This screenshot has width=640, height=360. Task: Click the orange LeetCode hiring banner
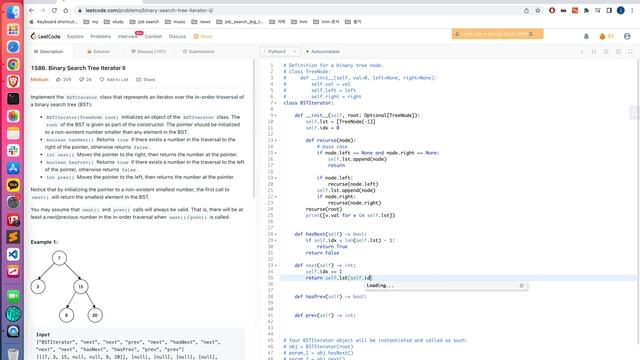(x=497, y=34)
